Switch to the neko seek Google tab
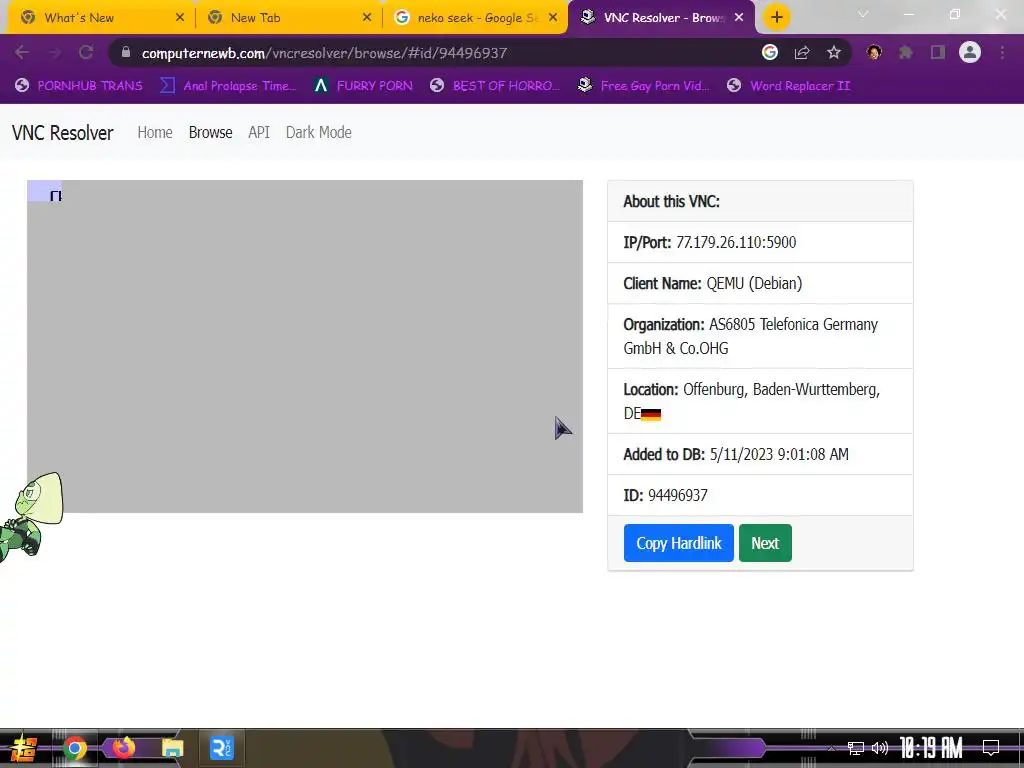Screen dimensions: 1024x768 coord(477,18)
